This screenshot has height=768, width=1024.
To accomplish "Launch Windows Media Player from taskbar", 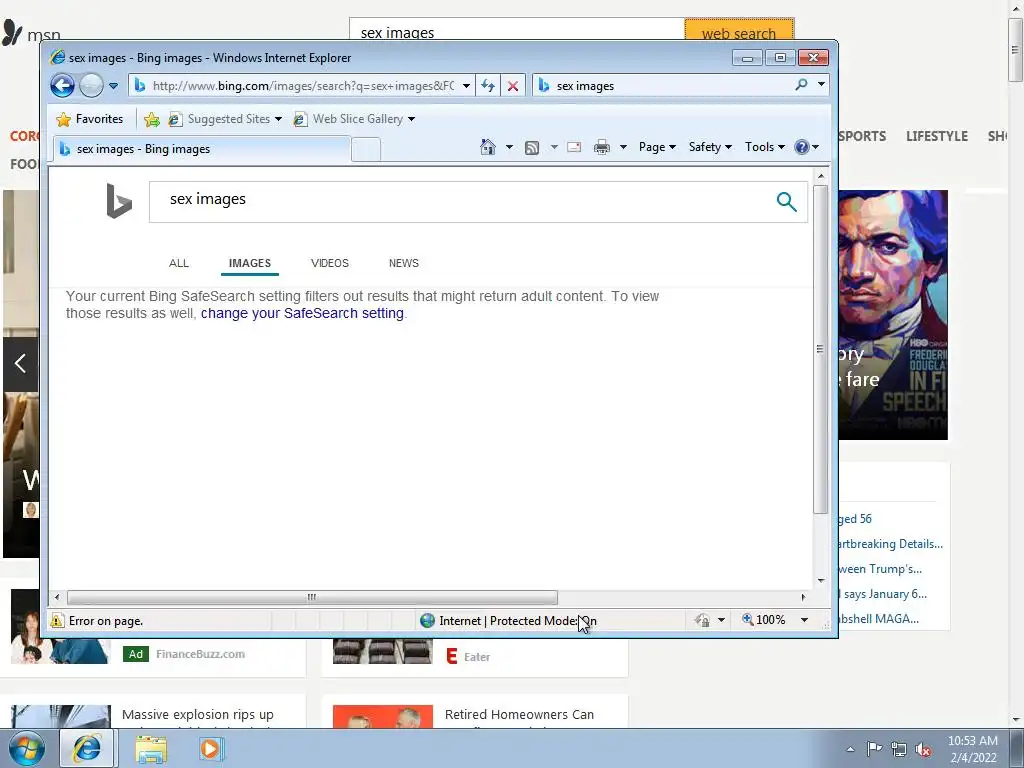I will pos(210,748).
